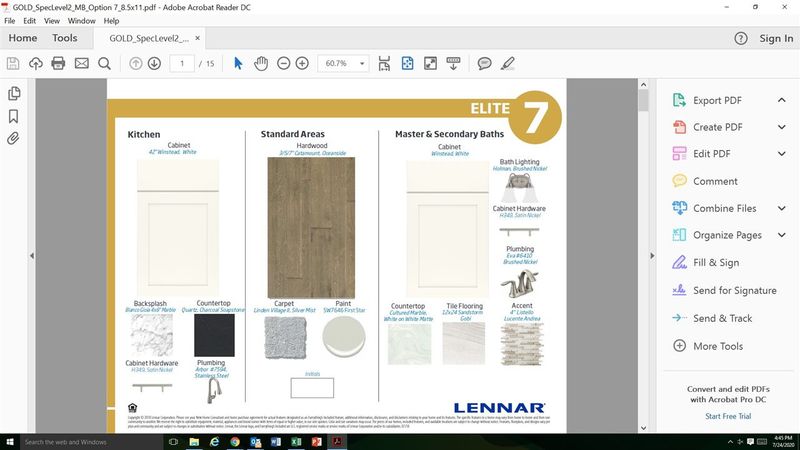800x450 pixels.
Task: Open the Edit PDF tool
Action: [x=711, y=154]
